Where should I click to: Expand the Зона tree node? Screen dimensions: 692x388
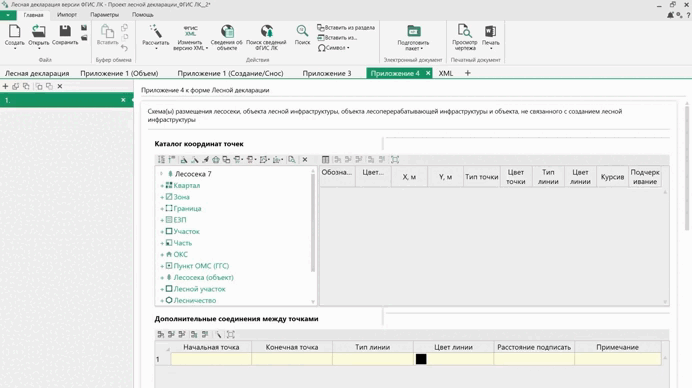(162, 197)
